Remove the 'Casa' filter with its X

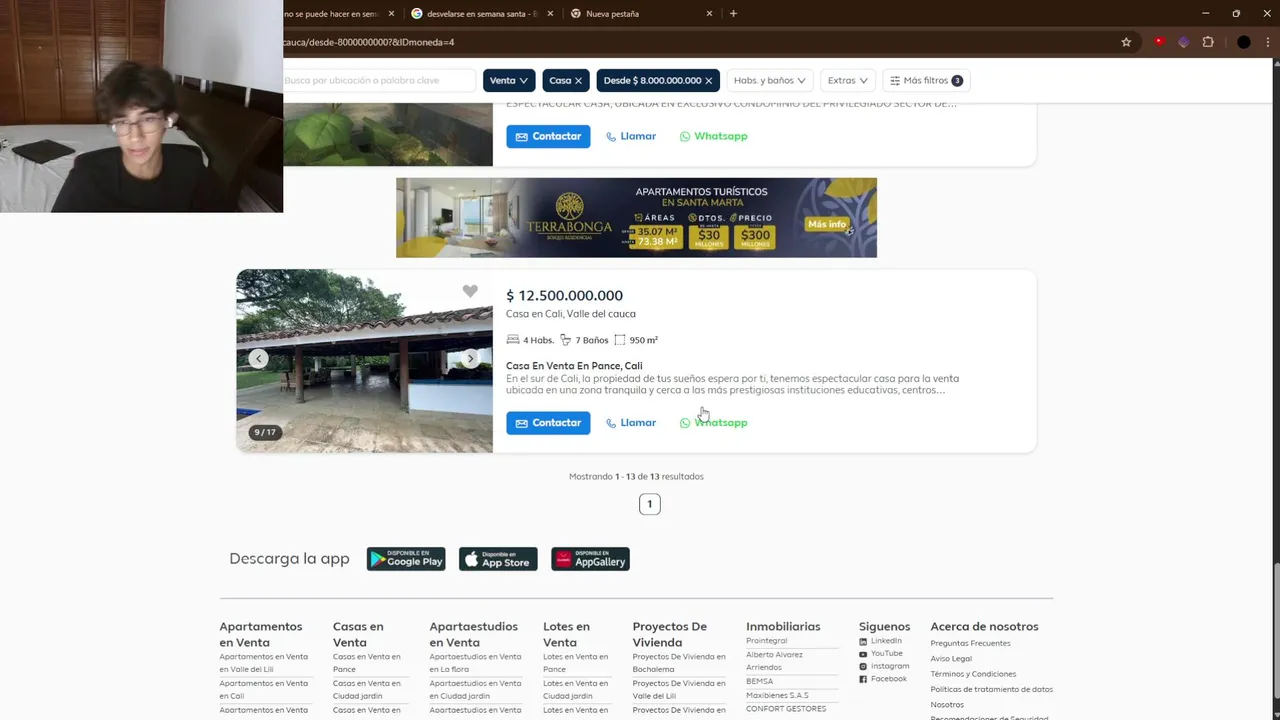pos(578,81)
